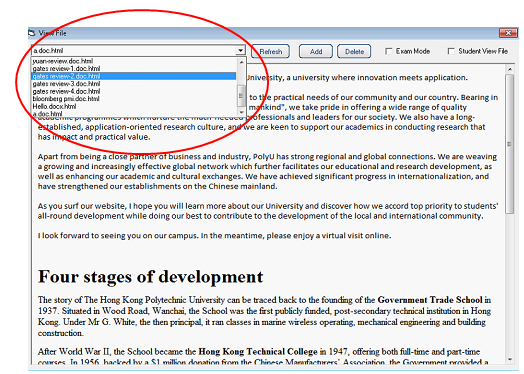Click the dropdown list scroll down arrow

241,112
